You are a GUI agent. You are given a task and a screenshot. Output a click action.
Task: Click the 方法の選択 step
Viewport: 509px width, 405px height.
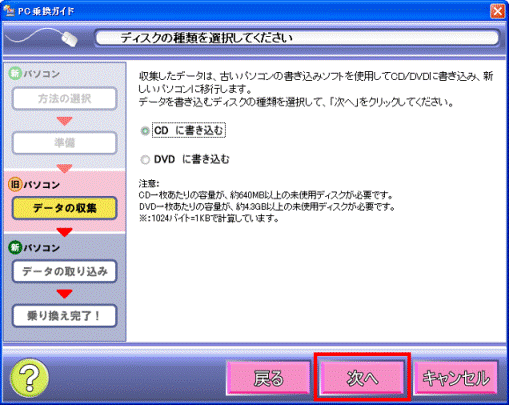tap(65, 99)
